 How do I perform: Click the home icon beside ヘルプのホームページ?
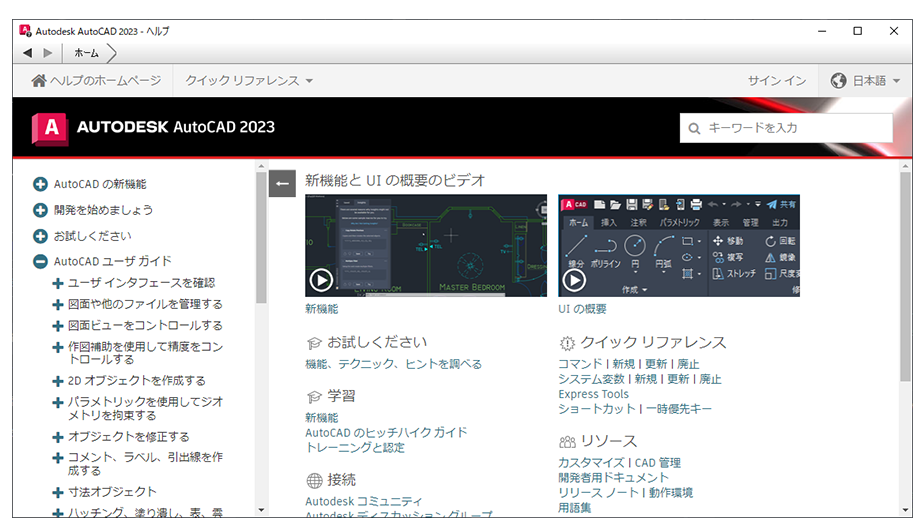coord(39,81)
